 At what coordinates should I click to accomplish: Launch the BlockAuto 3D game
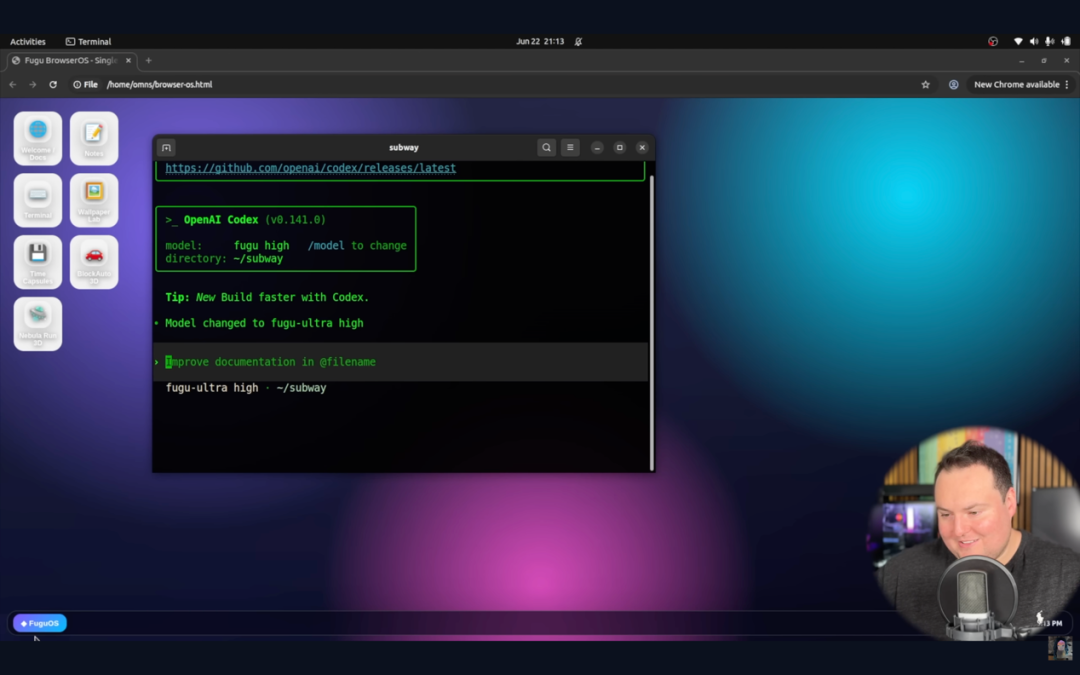click(x=94, y=262)
